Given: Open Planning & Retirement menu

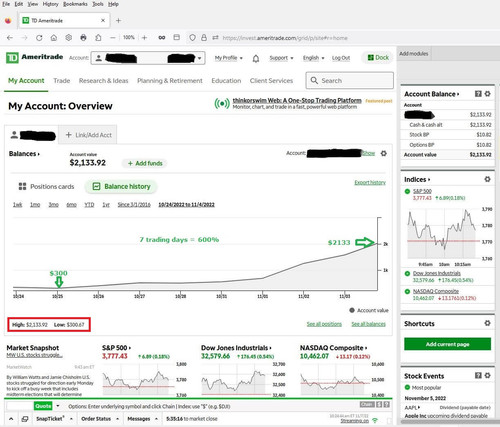Looking at the screenshot, I should point(170,81).
